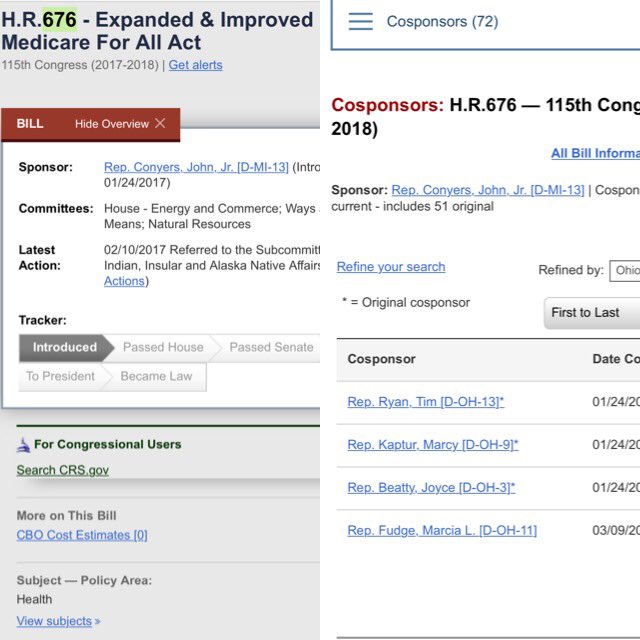640x640 pixels.
Task: Select the Introduced tracker stage
Action: 65,347
